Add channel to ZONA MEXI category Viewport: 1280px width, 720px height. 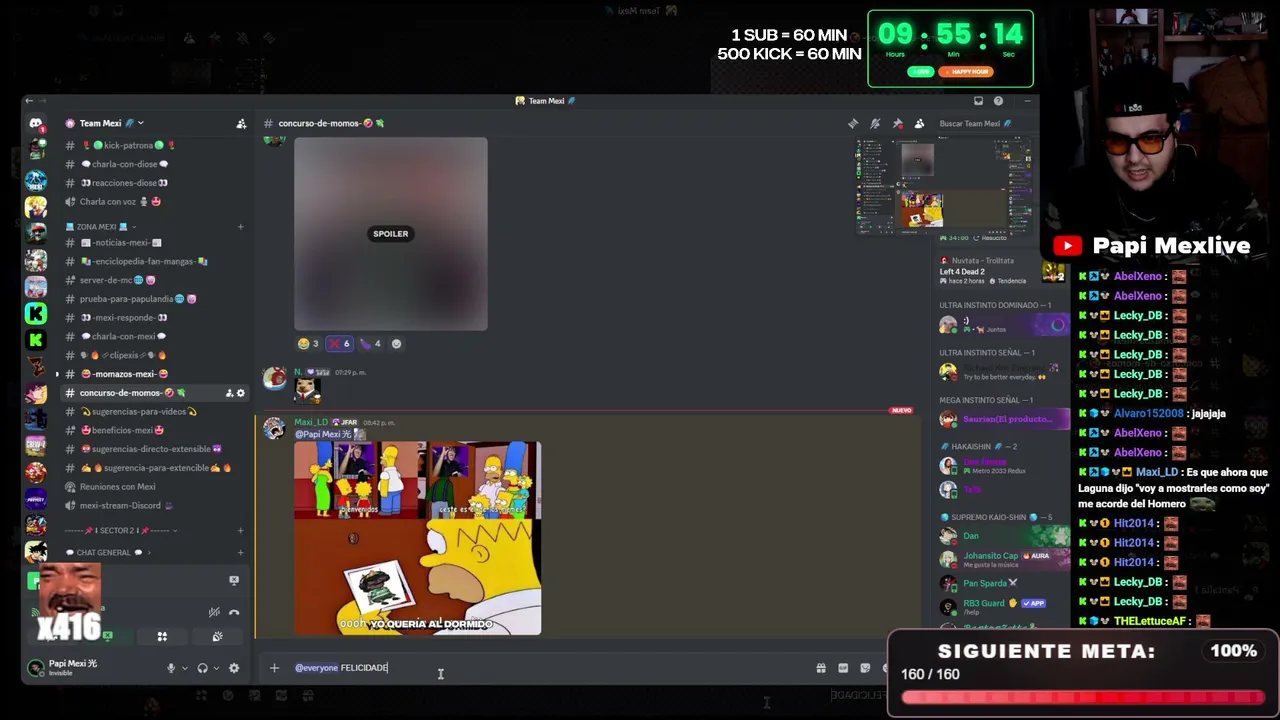[x=240, y=227]
